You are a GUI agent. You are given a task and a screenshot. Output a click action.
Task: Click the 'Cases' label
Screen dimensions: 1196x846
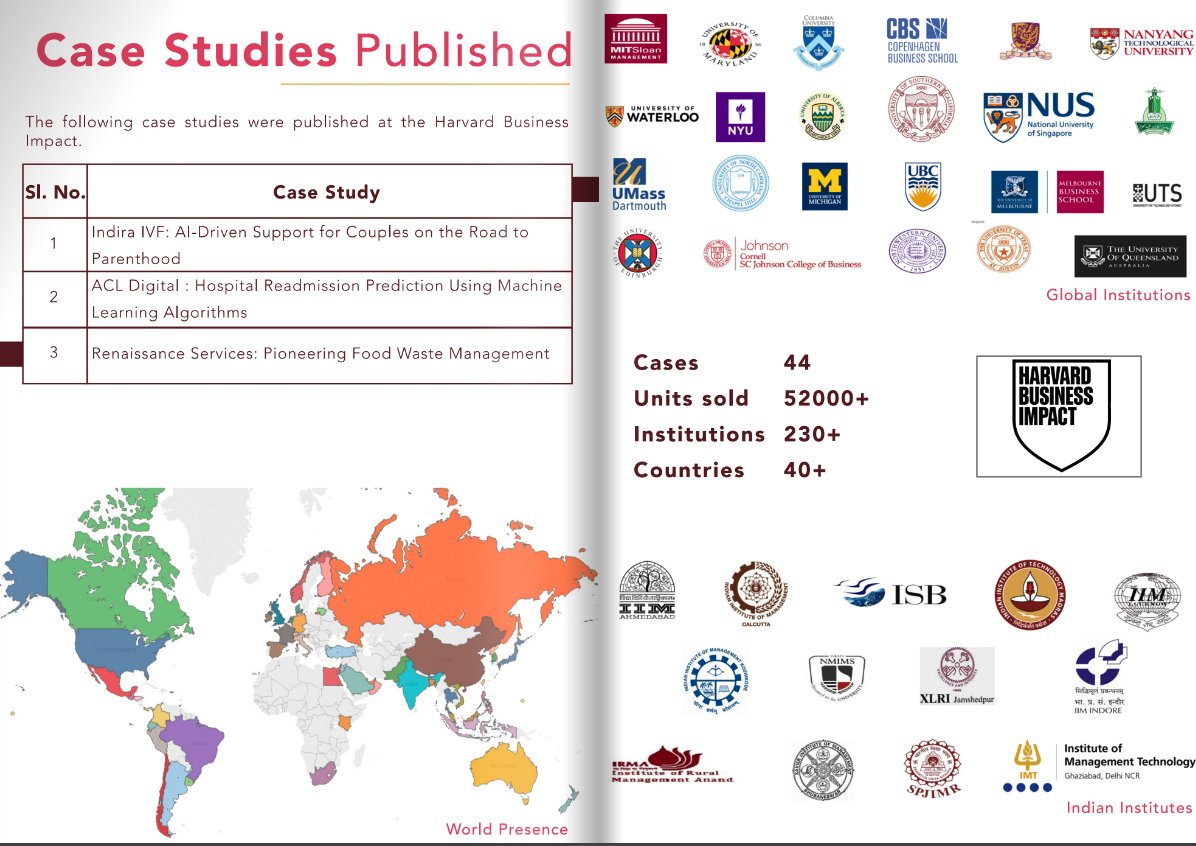click(x=666, y=363)
